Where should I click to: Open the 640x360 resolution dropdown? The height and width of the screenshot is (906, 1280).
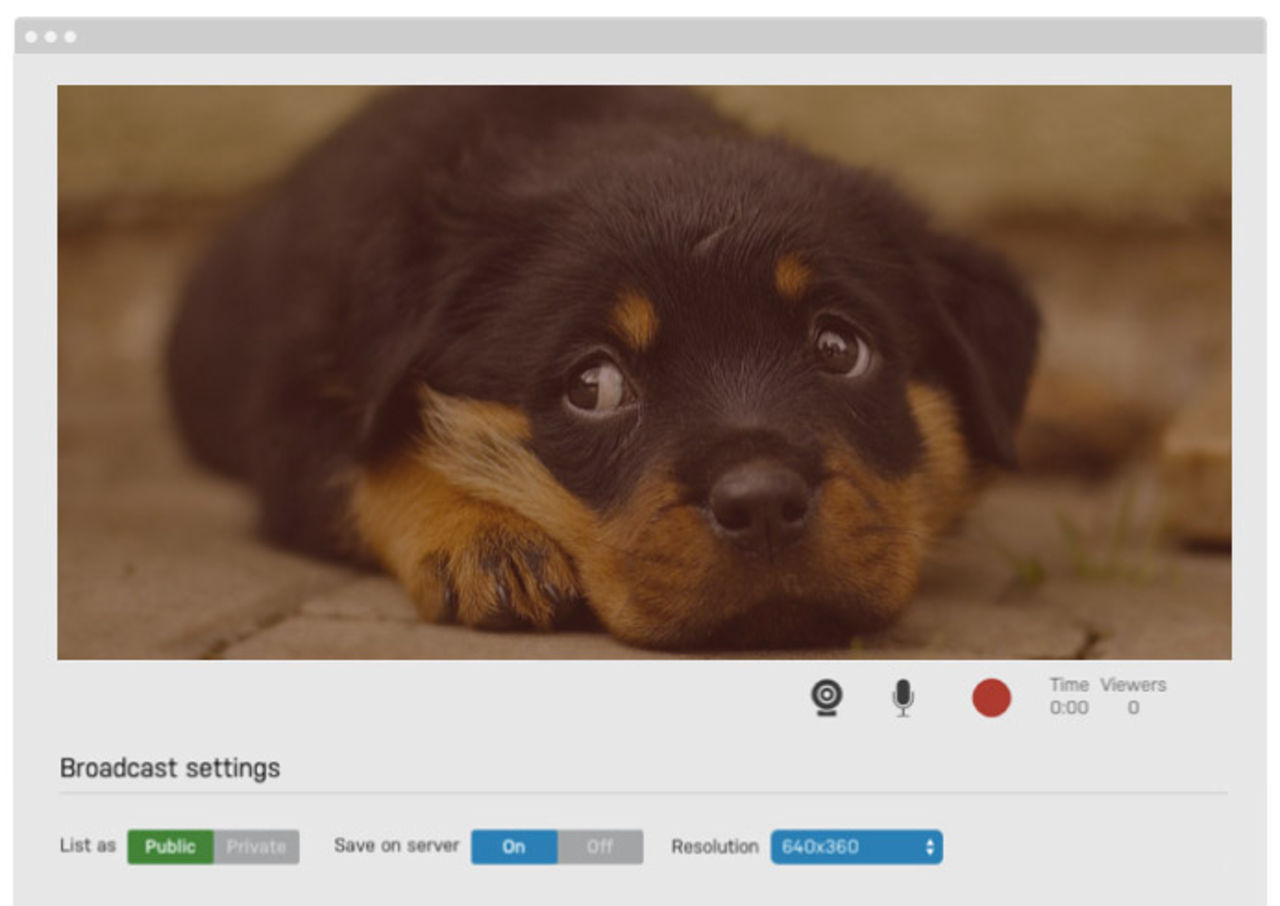845,847
